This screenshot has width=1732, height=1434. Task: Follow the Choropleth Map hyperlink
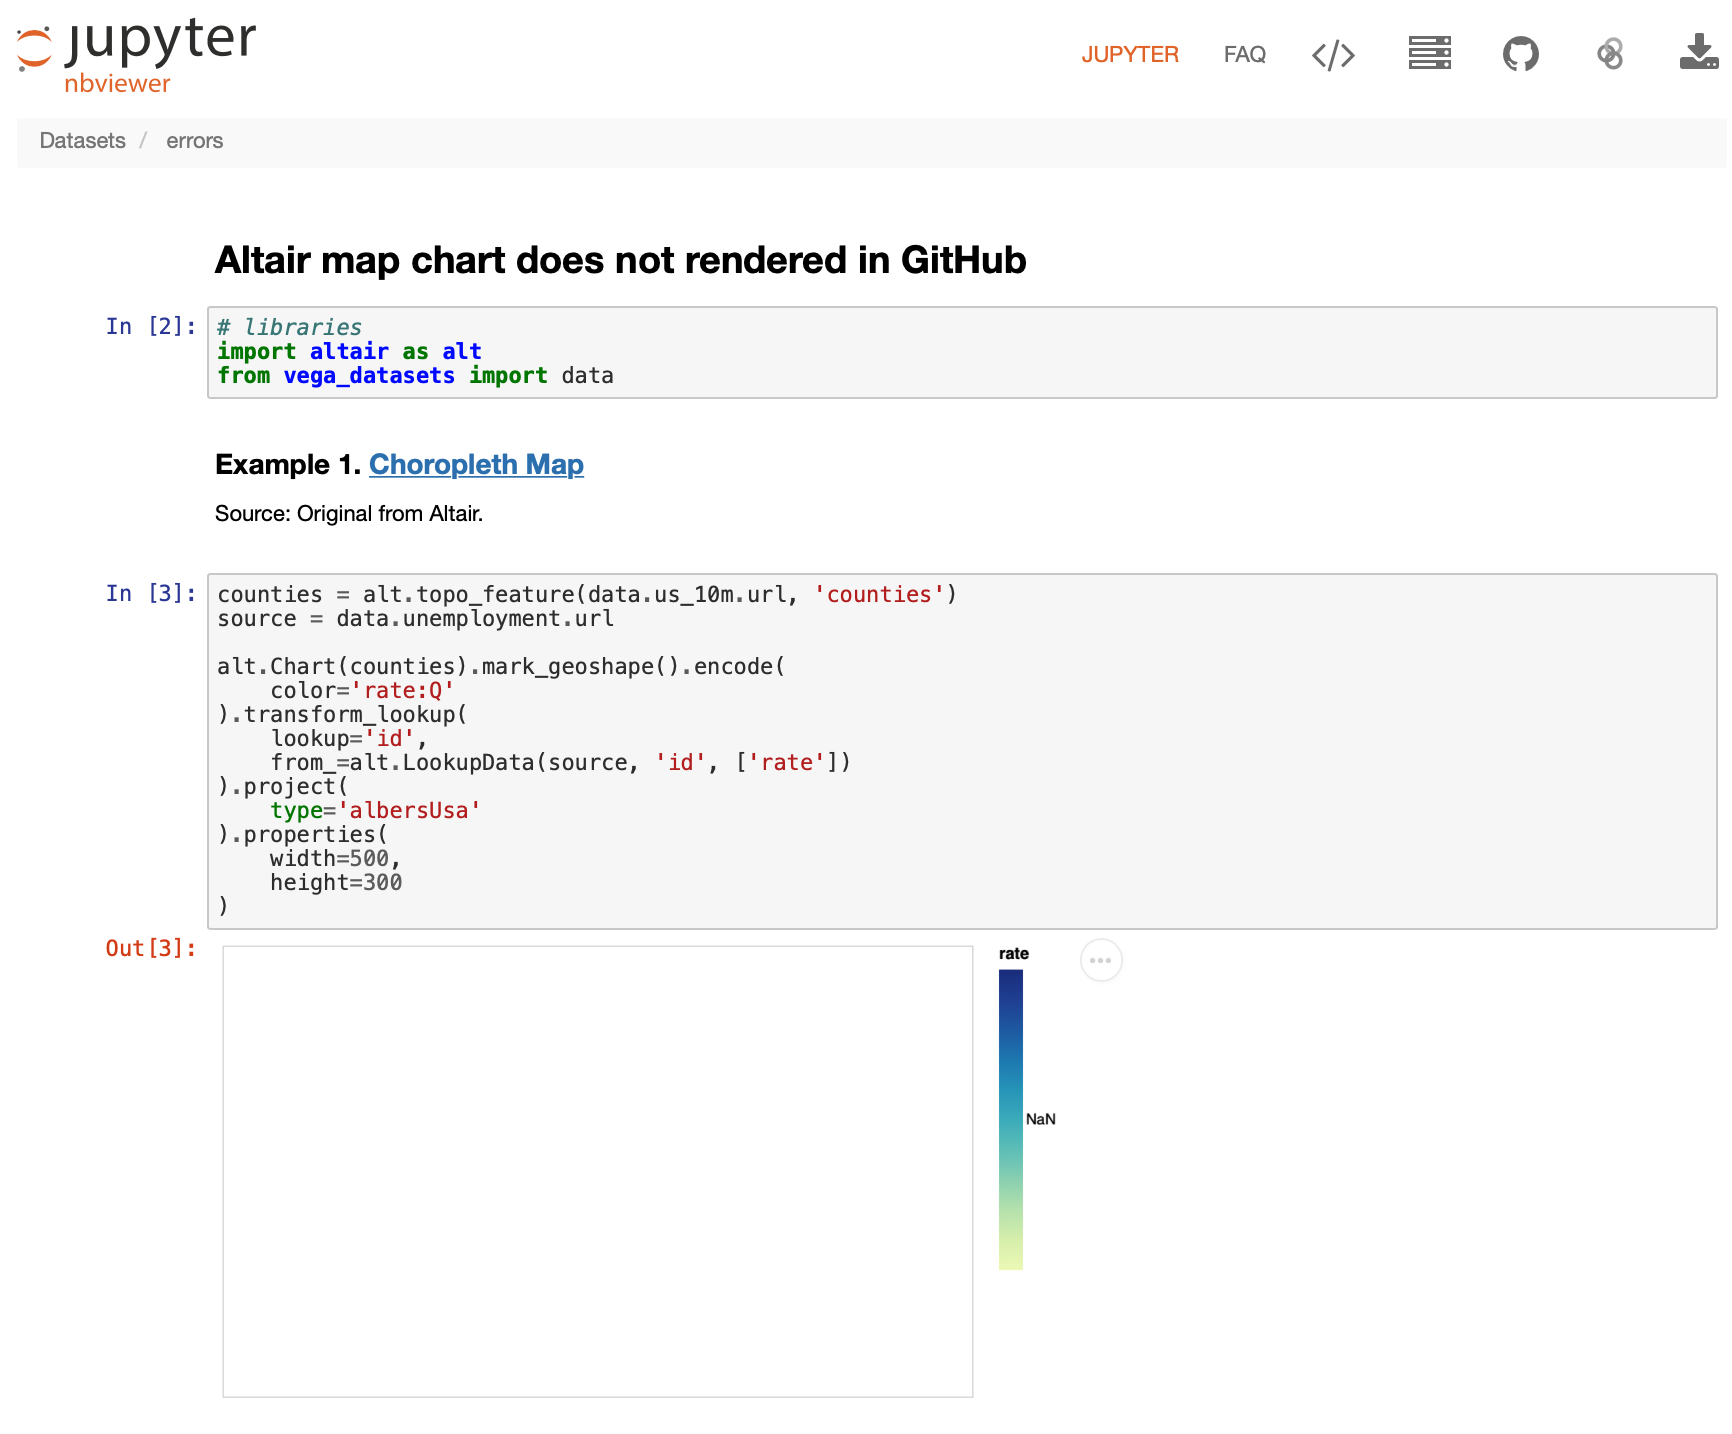click(x=476, y=464)
